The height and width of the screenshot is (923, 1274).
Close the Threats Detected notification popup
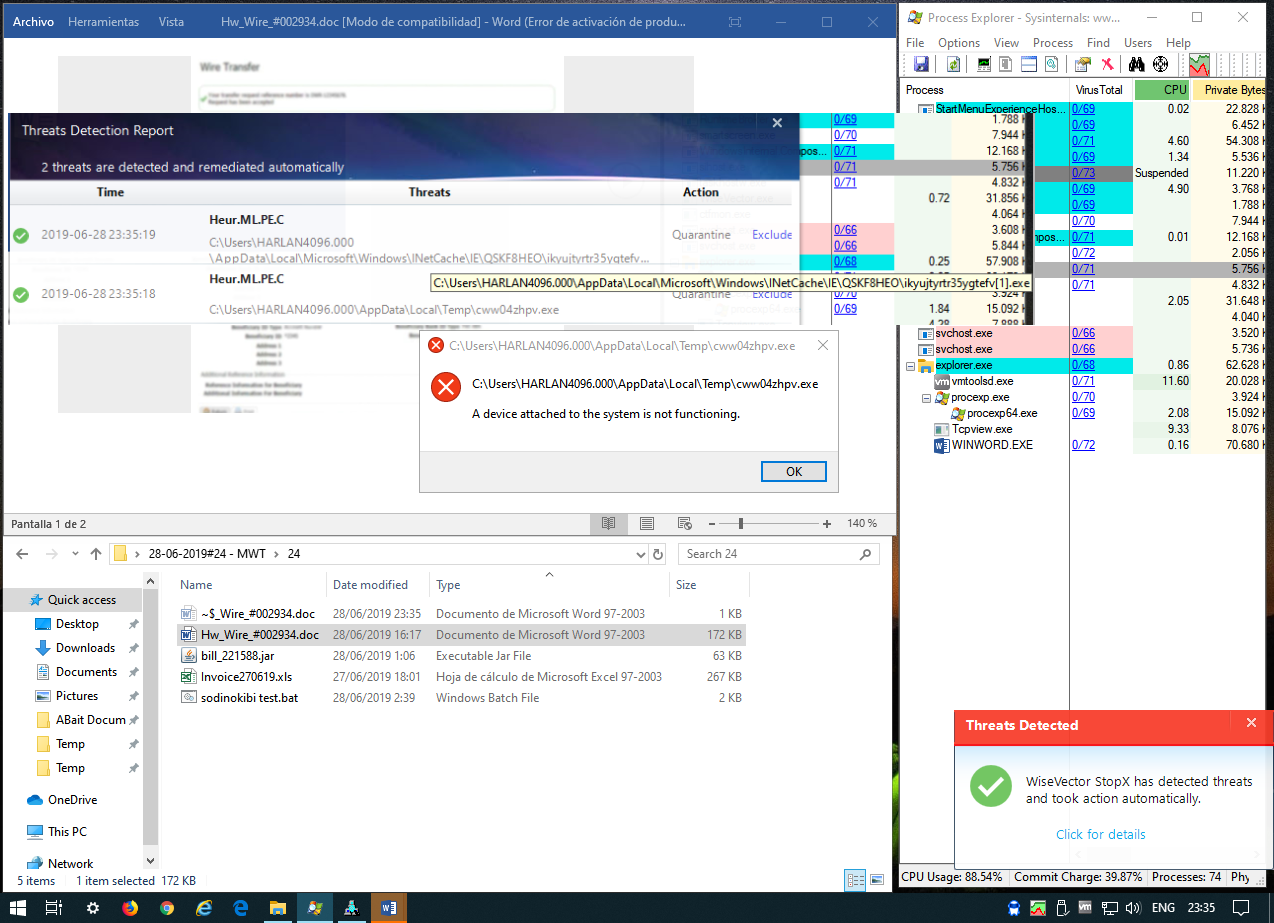click(x=1251, y=722)
